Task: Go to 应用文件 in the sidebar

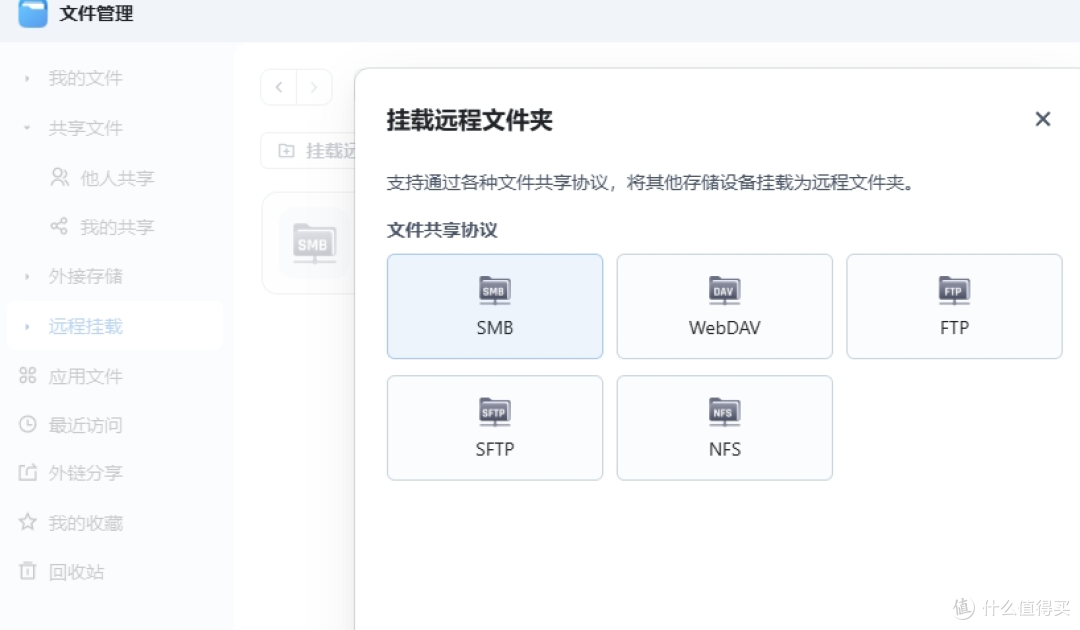Action: pos(86,376)
